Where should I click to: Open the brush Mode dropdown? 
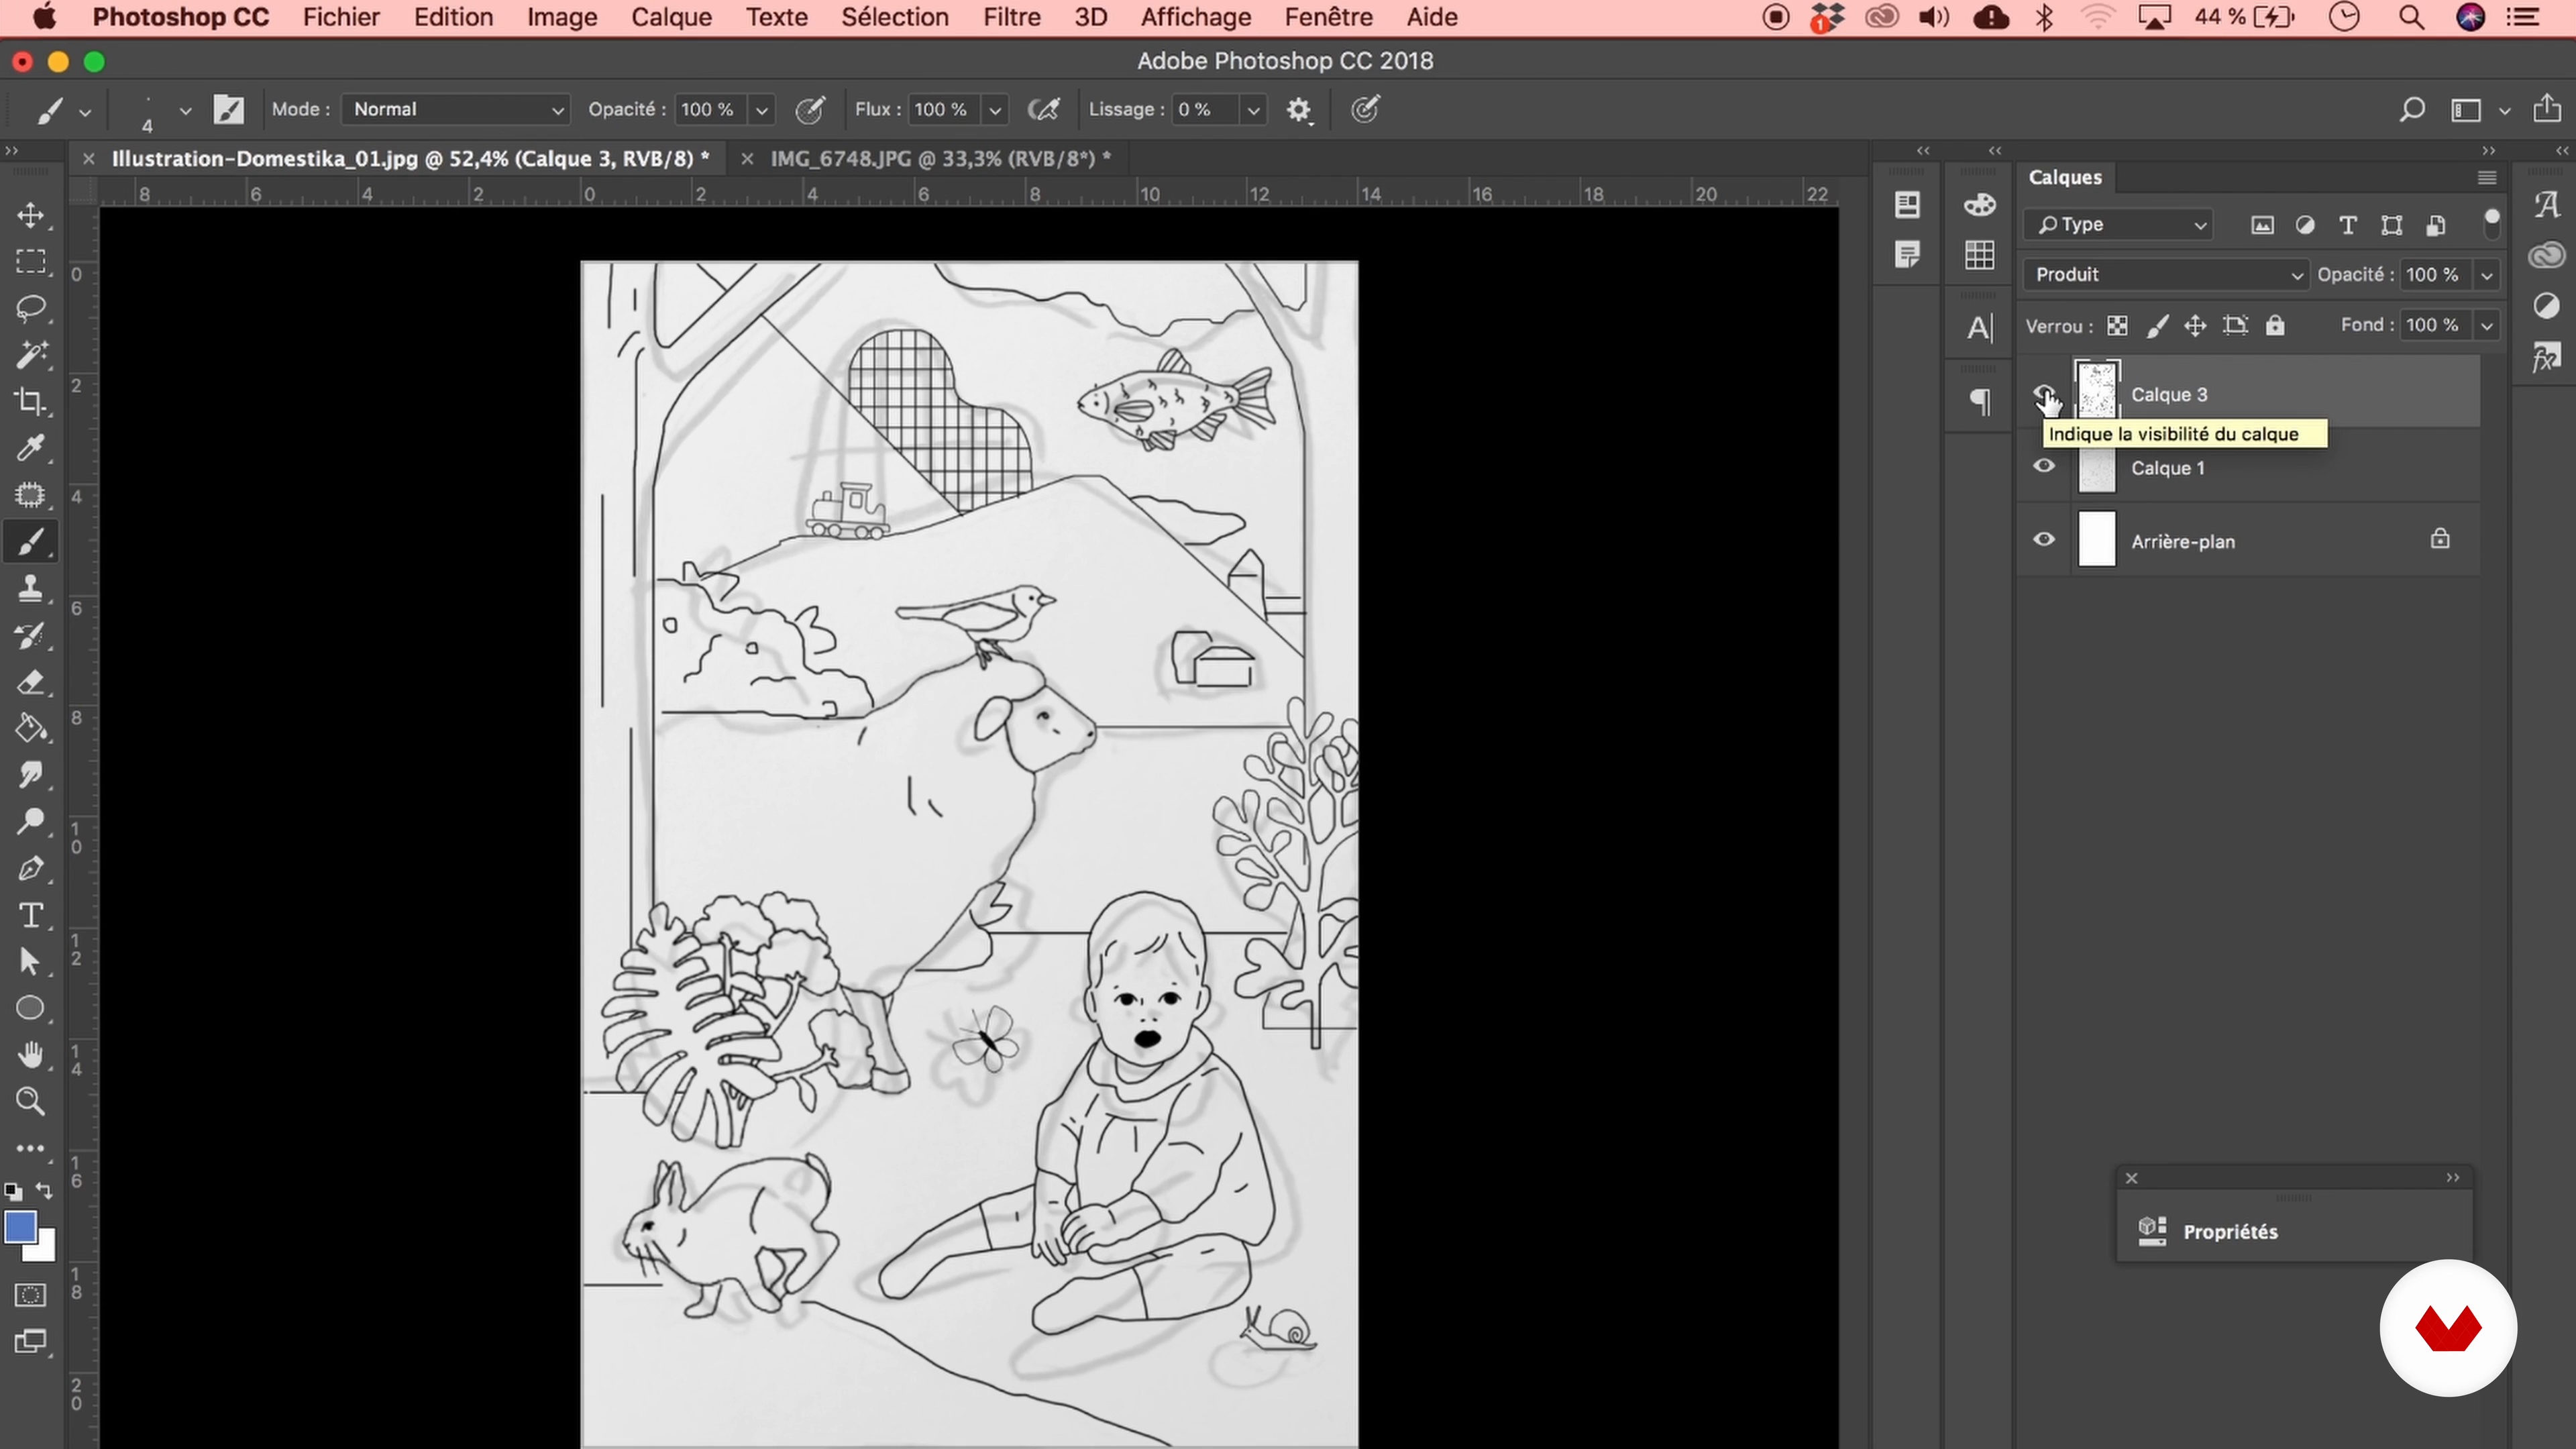click(455, 110)
